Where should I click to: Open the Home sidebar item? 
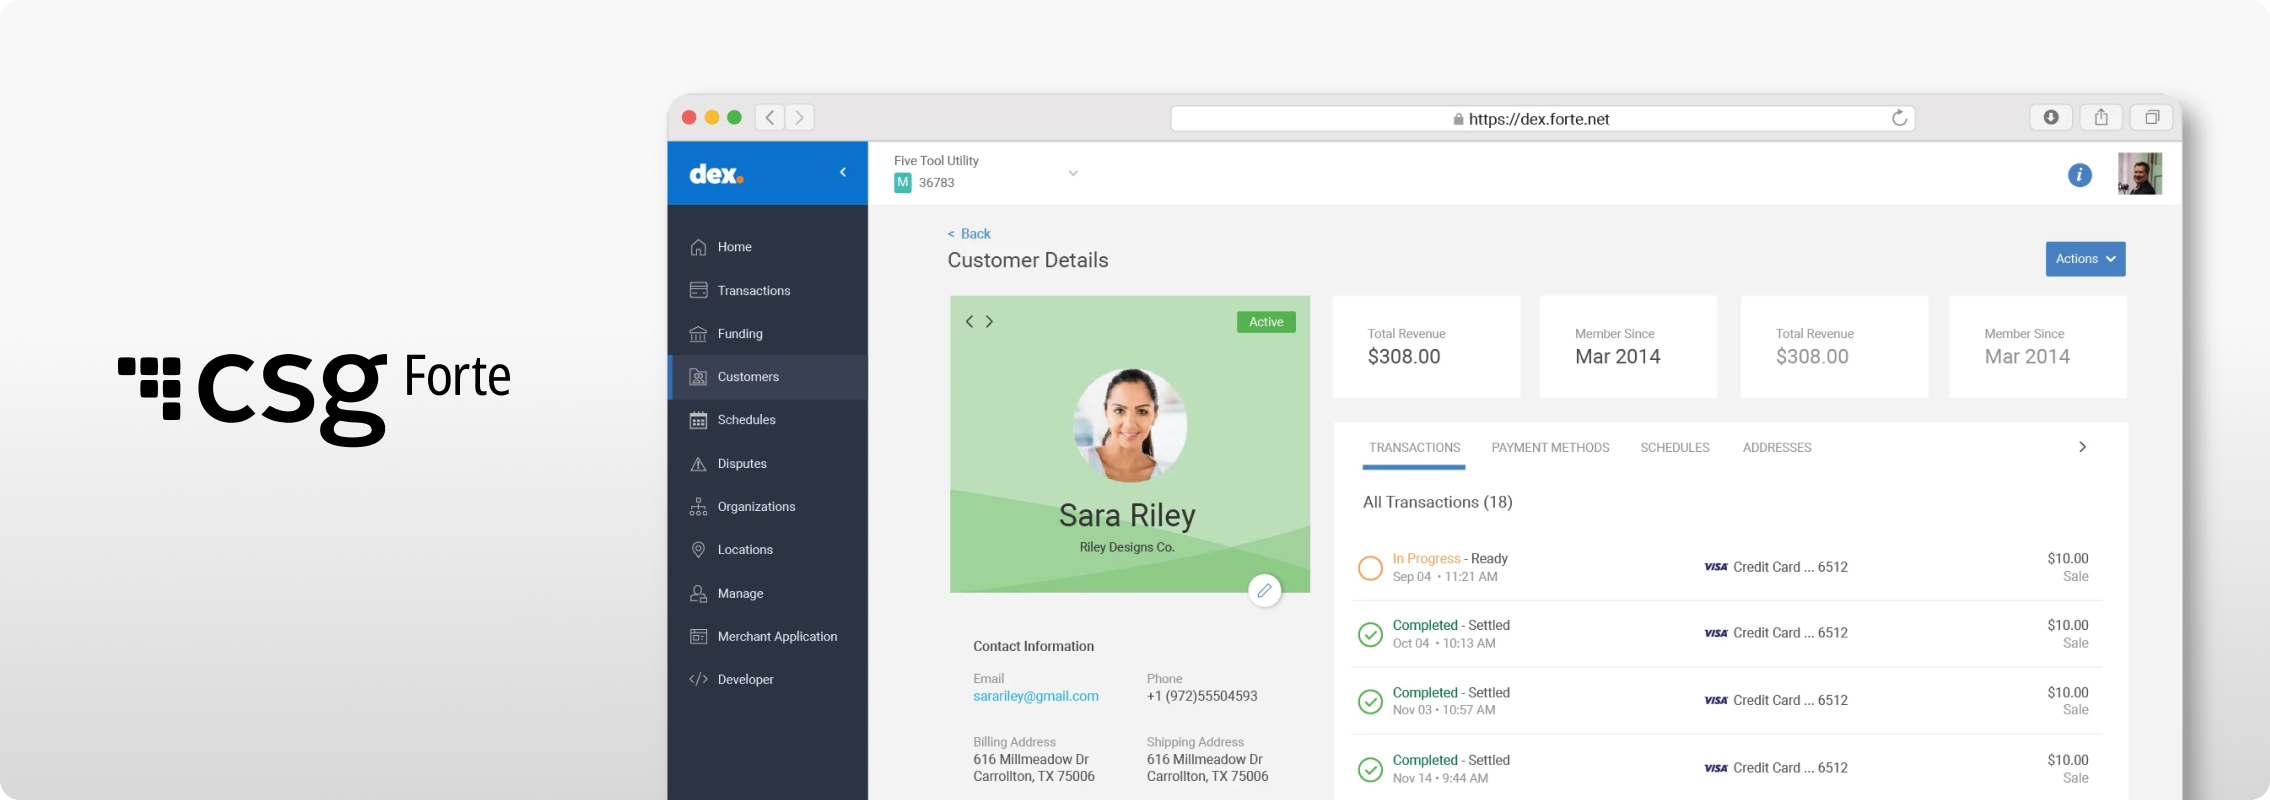pos(767,247)
